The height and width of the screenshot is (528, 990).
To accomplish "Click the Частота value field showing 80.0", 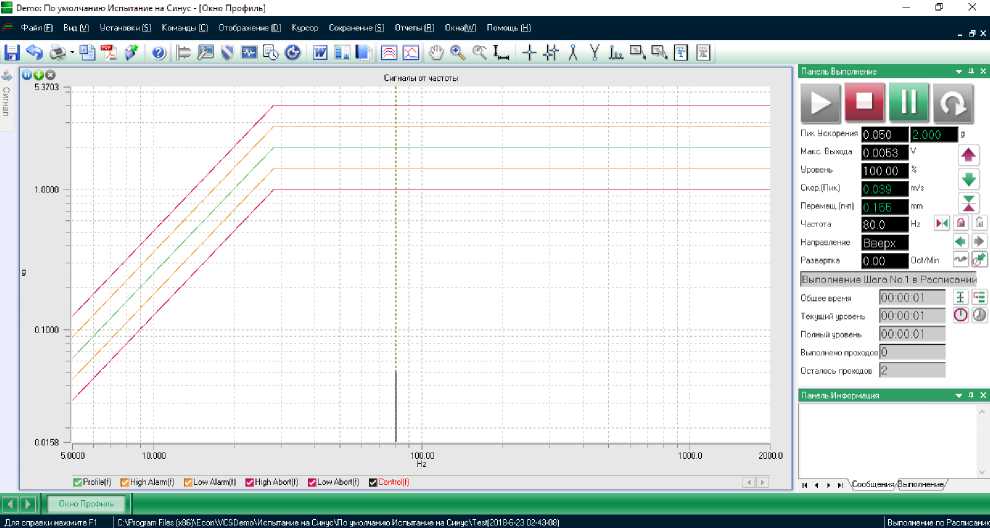I will pos(885,224).
